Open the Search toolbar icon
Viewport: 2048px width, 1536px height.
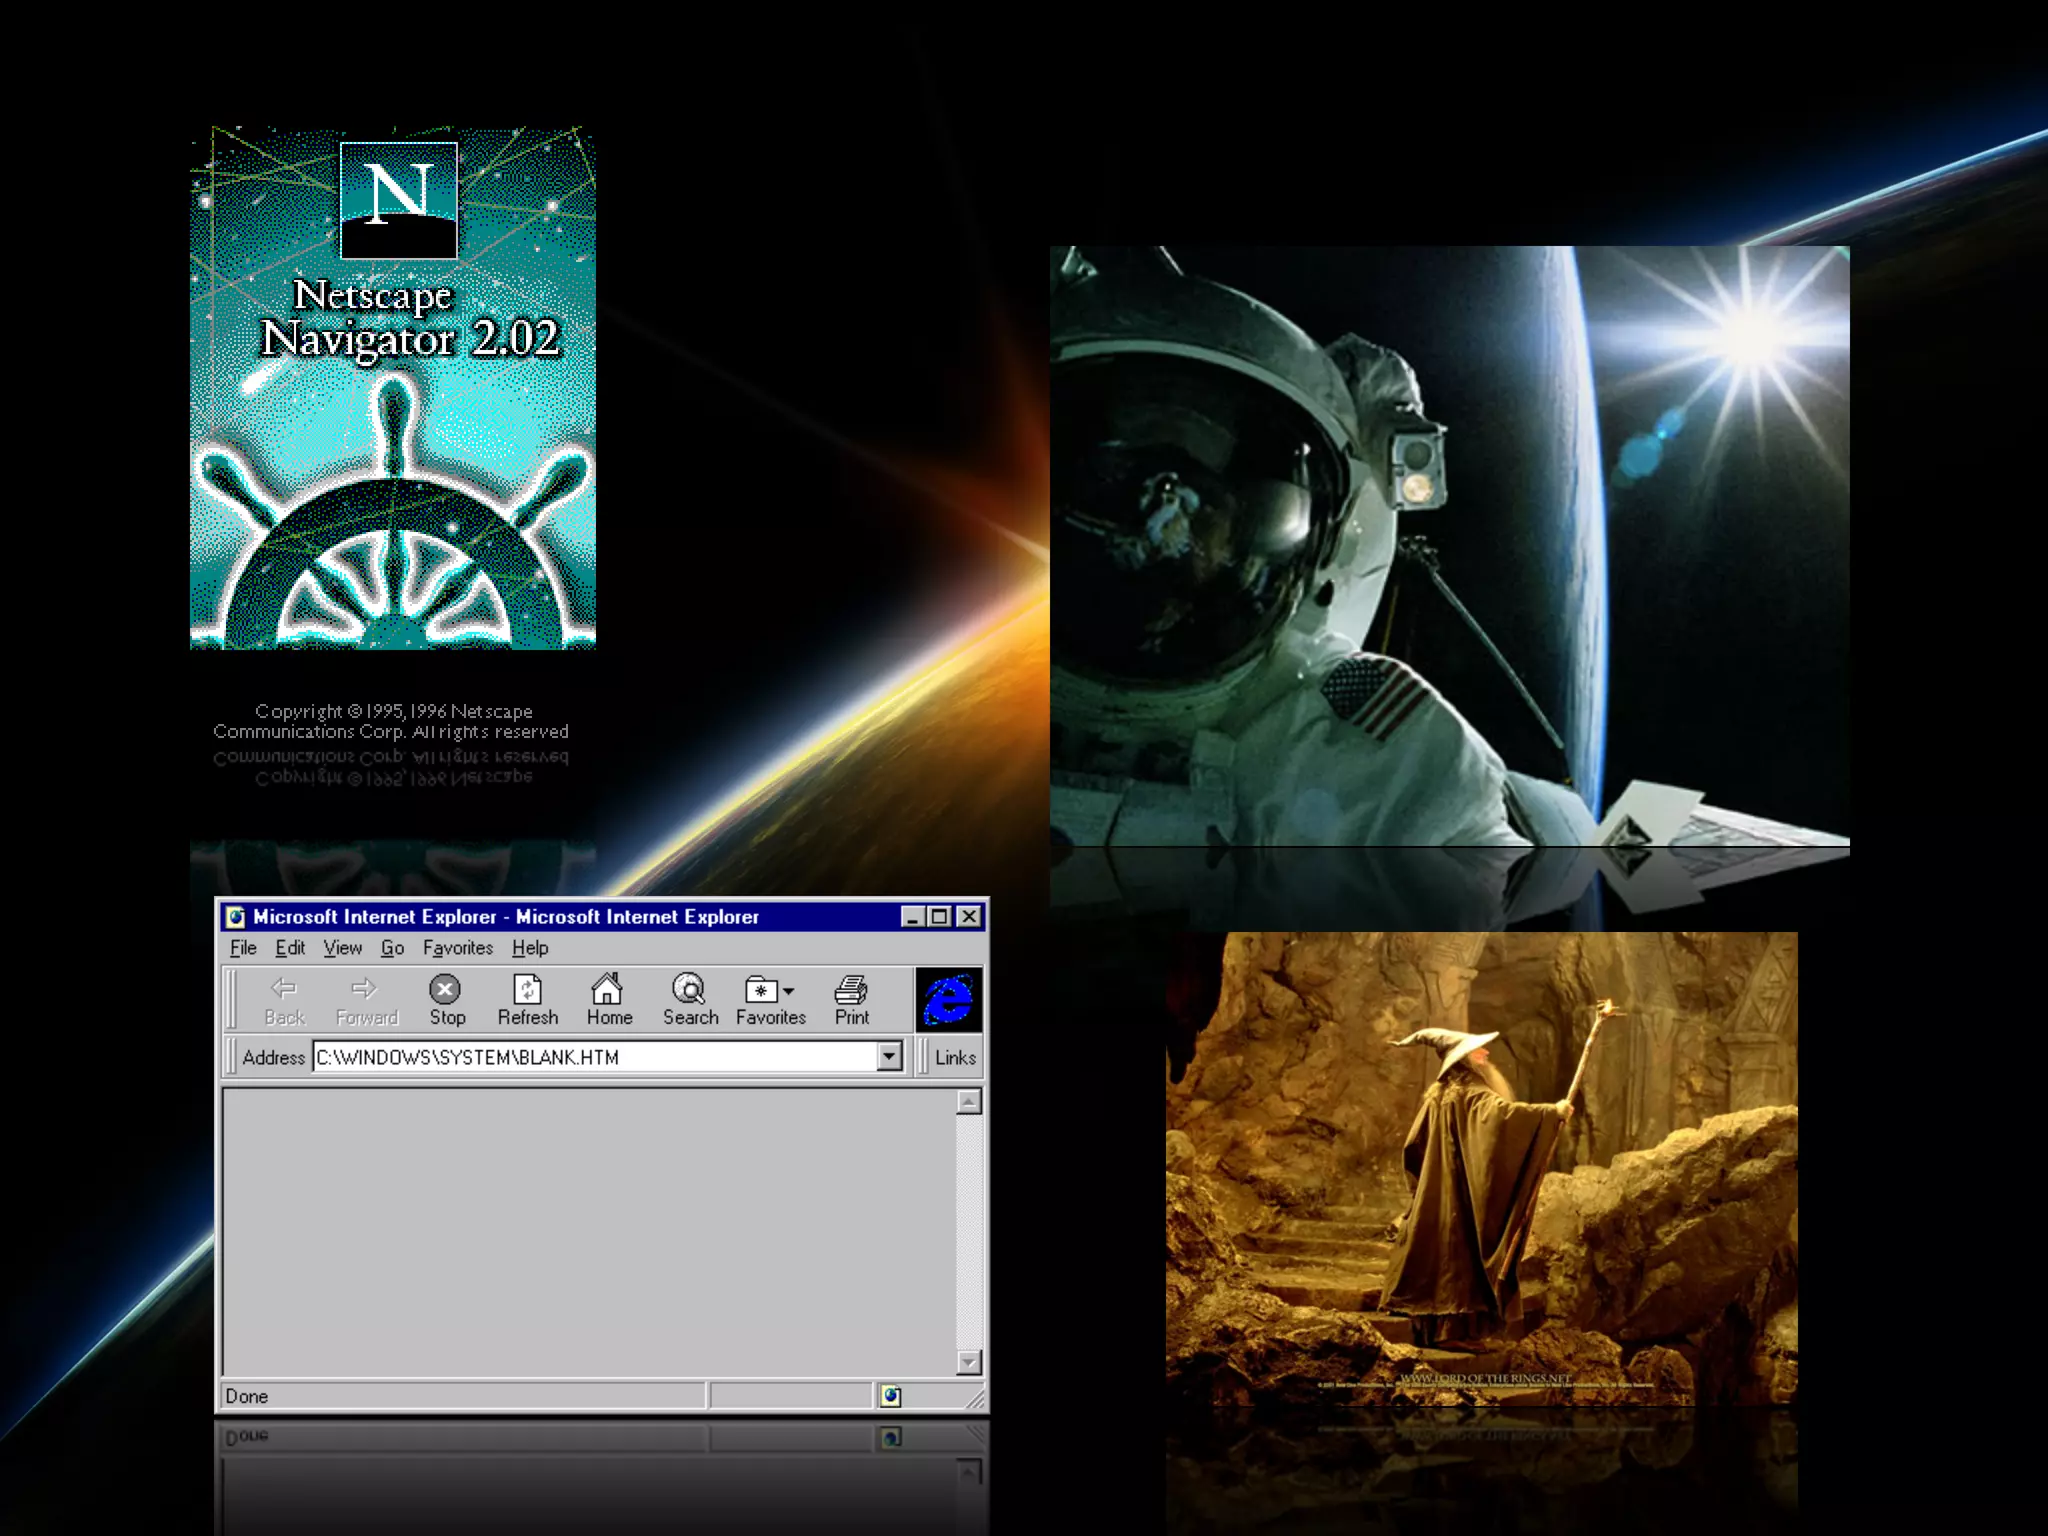click(x=689, y=990)
